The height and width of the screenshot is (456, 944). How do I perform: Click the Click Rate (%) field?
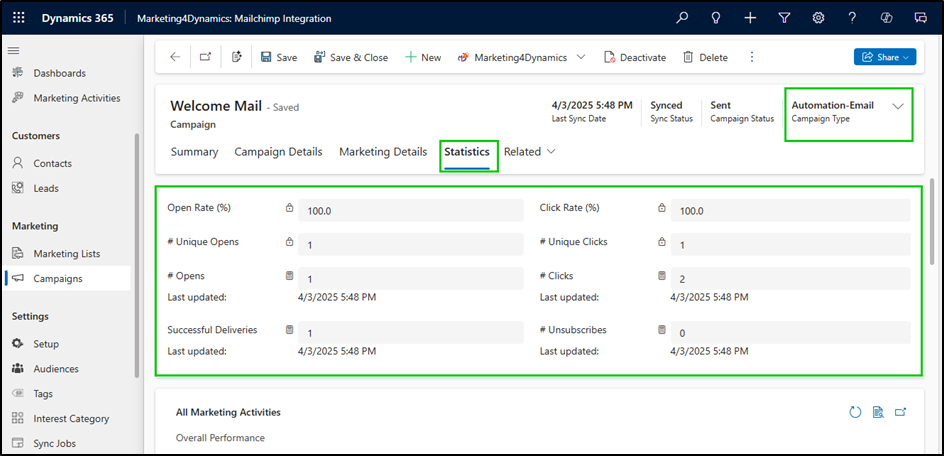tap(790, 211)
